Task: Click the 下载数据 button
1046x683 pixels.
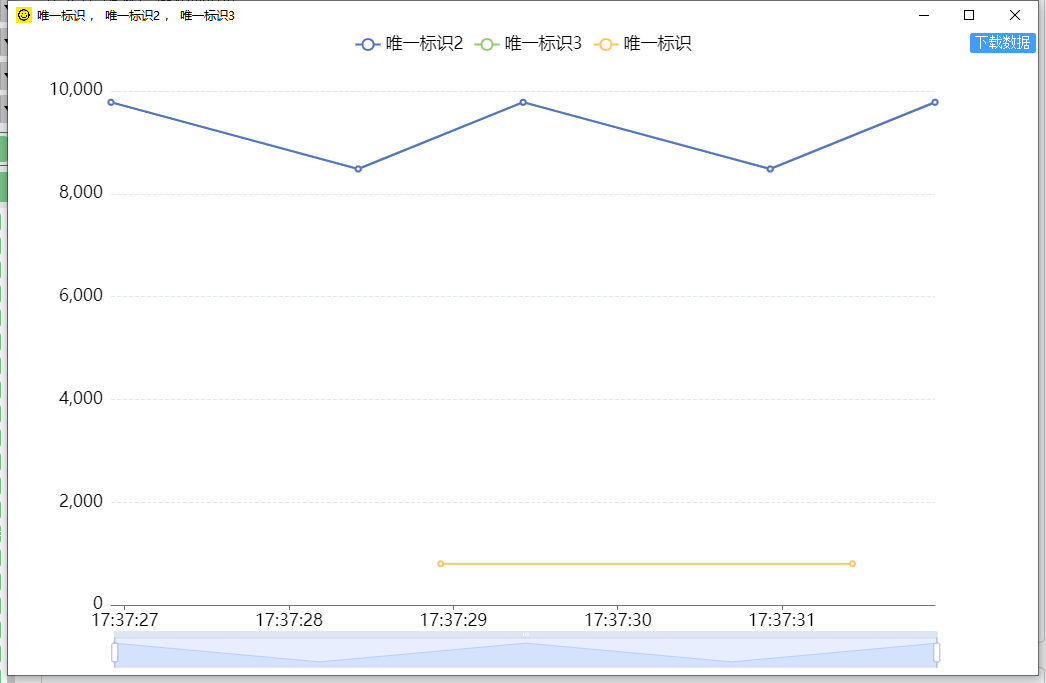Action: 1002,43
